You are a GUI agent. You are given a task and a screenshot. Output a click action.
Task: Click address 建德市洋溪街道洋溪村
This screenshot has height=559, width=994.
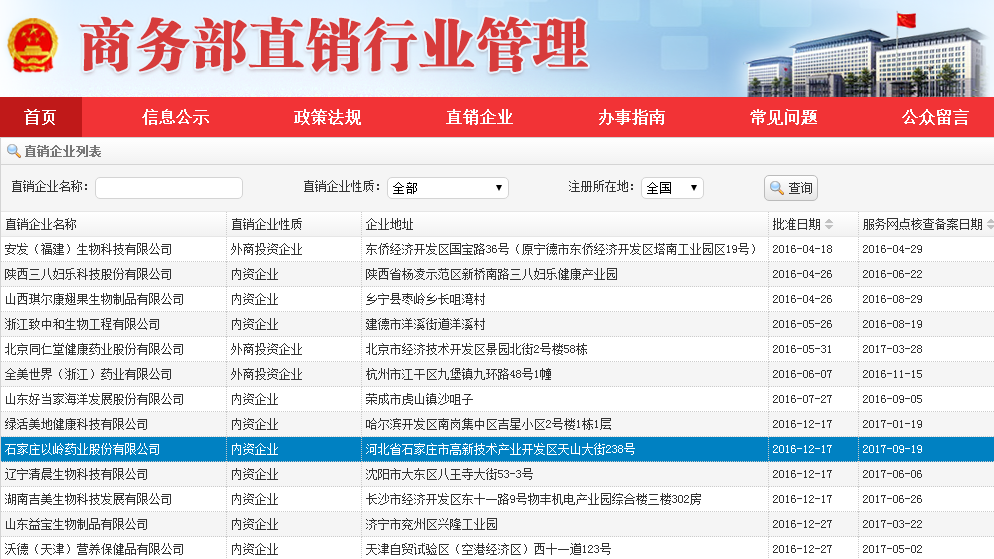(x=425, y=324)
